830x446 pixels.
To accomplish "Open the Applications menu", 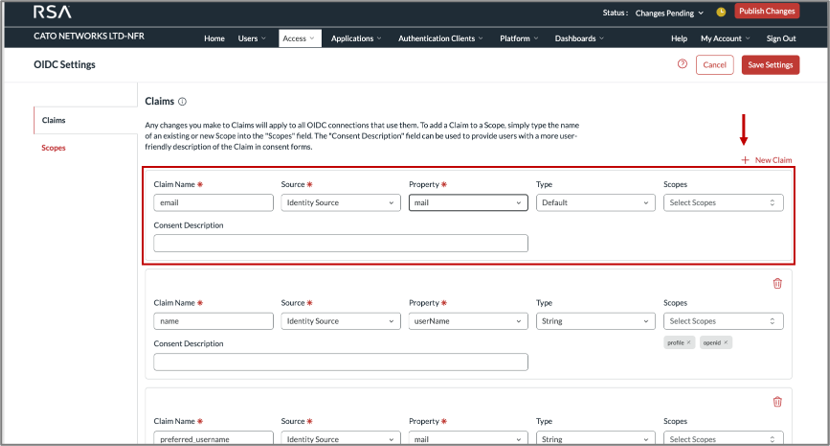I will click(x=356, y=39).
